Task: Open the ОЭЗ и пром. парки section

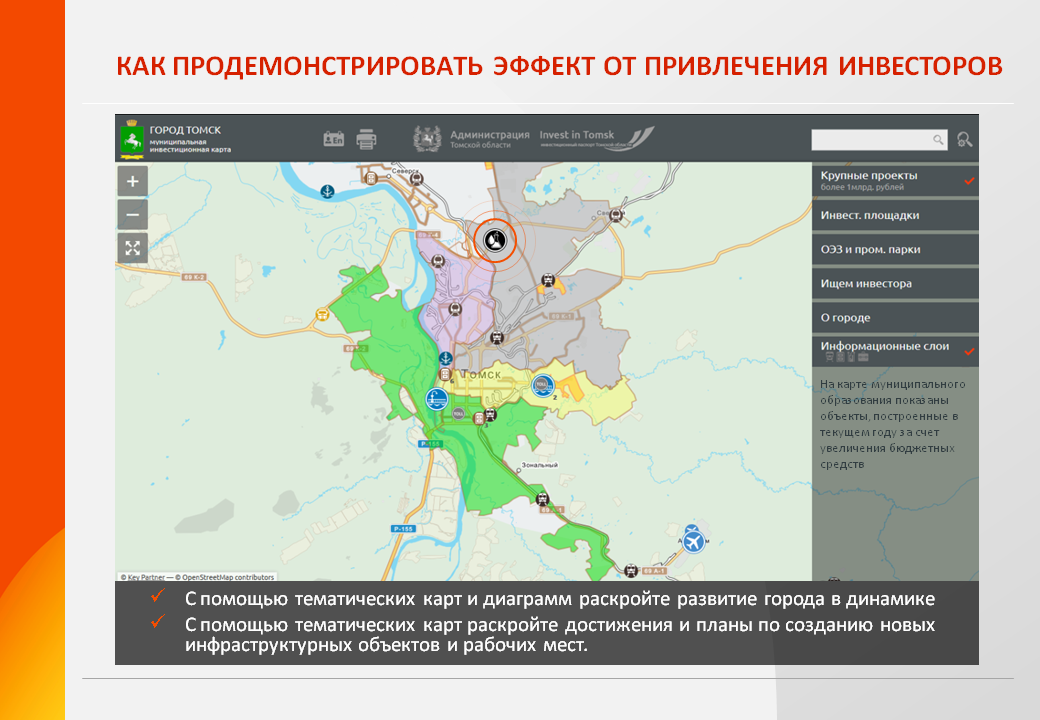Action: click(x=895, y=249)
